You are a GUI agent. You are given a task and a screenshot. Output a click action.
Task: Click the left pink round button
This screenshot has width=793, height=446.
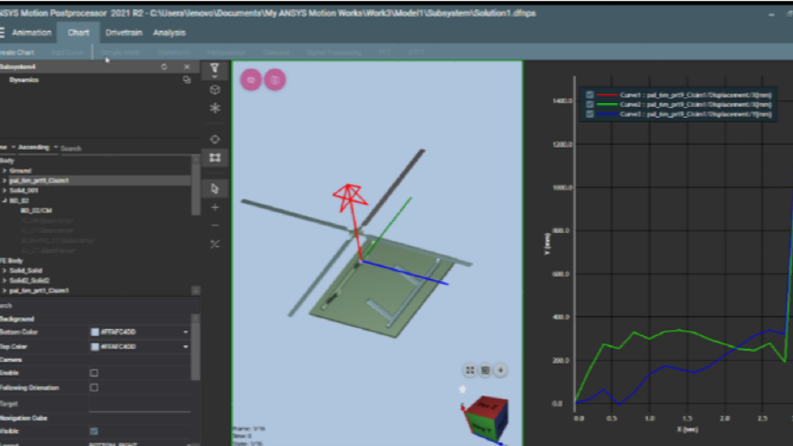251,79
